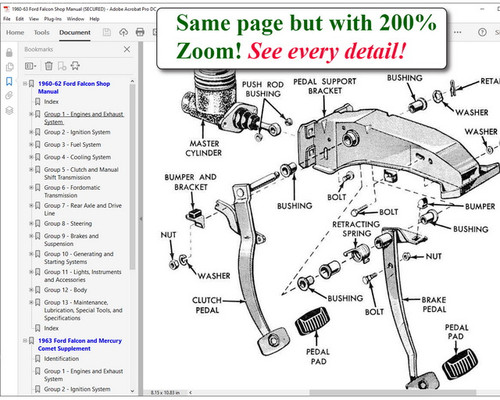Expand Group 13 - Maintenance, Lubrication, Special Tools
This screenshot has width=500, height=400.
31,302
